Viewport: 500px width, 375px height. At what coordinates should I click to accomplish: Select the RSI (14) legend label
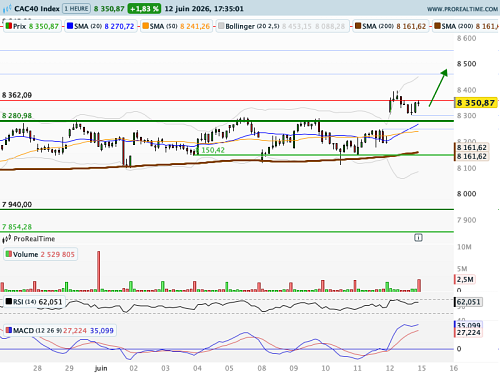pos(25,302)
